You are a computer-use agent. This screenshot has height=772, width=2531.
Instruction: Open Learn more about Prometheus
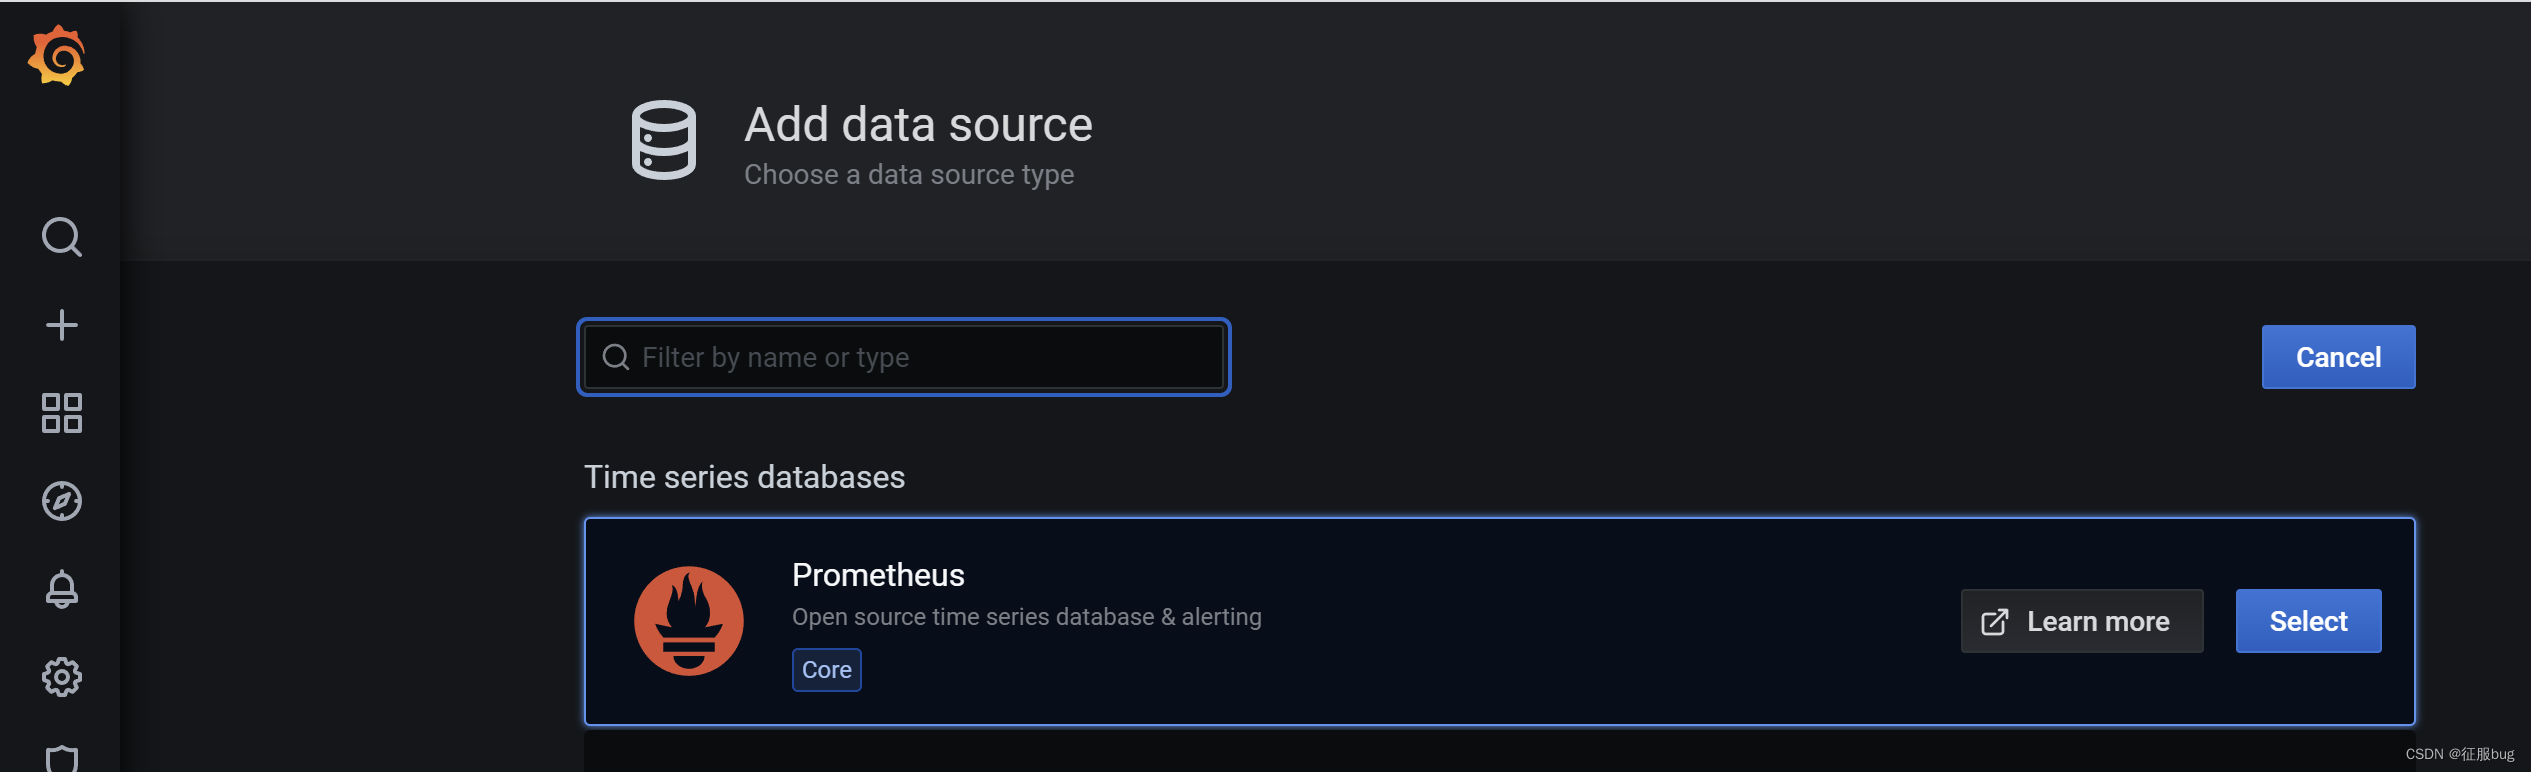(2081, 621)
